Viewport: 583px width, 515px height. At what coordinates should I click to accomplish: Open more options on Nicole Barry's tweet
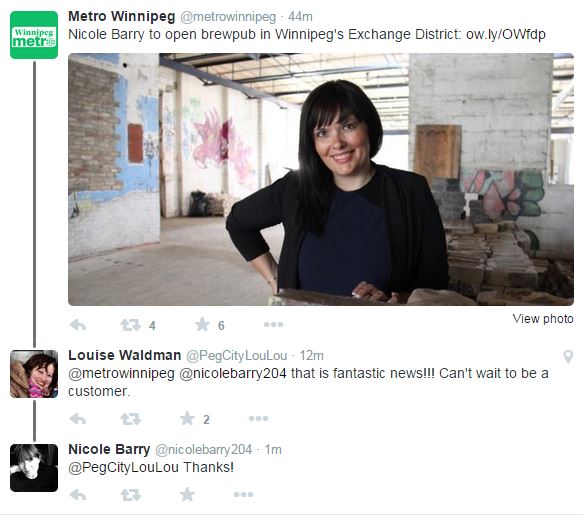pyautogui.click(x=244, y=495)
